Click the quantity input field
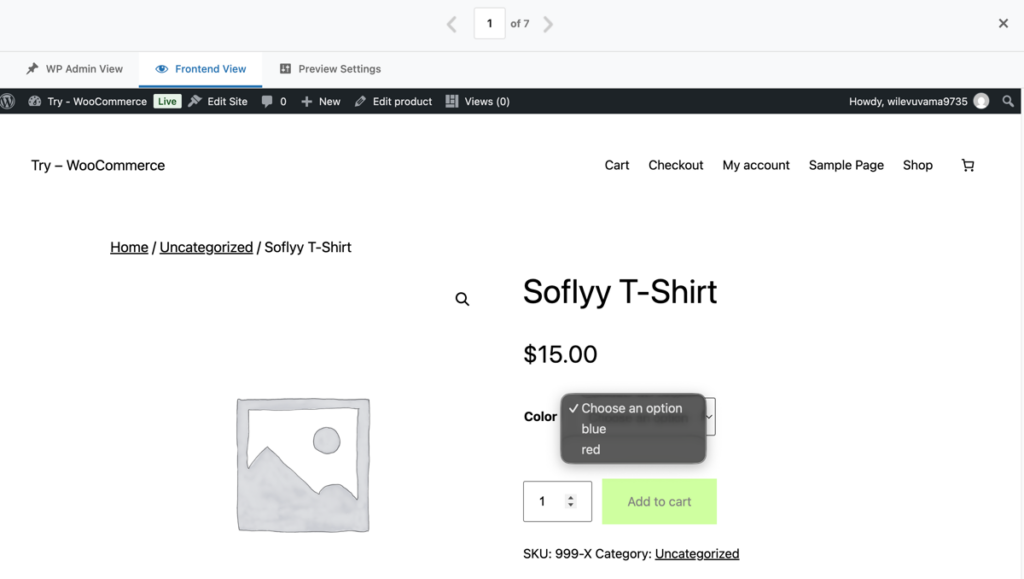Image resolution: width=1024 pixels, height=579 pixels. (557, 501)
